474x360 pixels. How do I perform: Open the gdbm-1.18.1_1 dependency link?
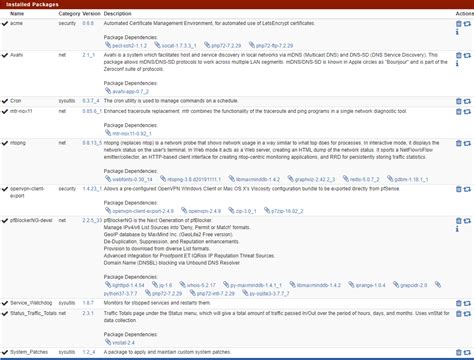tap(408, 179)
